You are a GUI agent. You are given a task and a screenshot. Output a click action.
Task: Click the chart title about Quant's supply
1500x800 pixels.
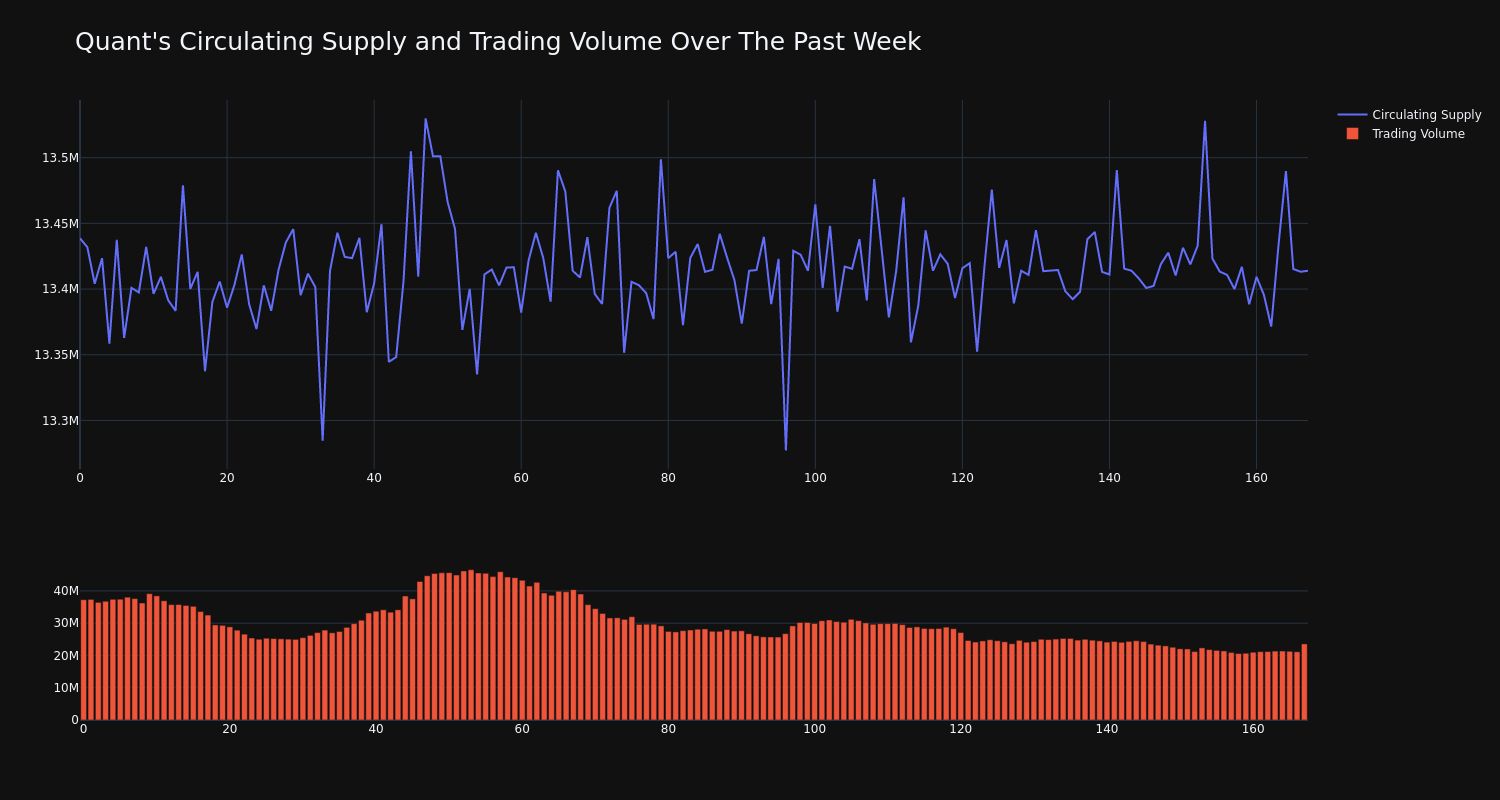point(498,42)
